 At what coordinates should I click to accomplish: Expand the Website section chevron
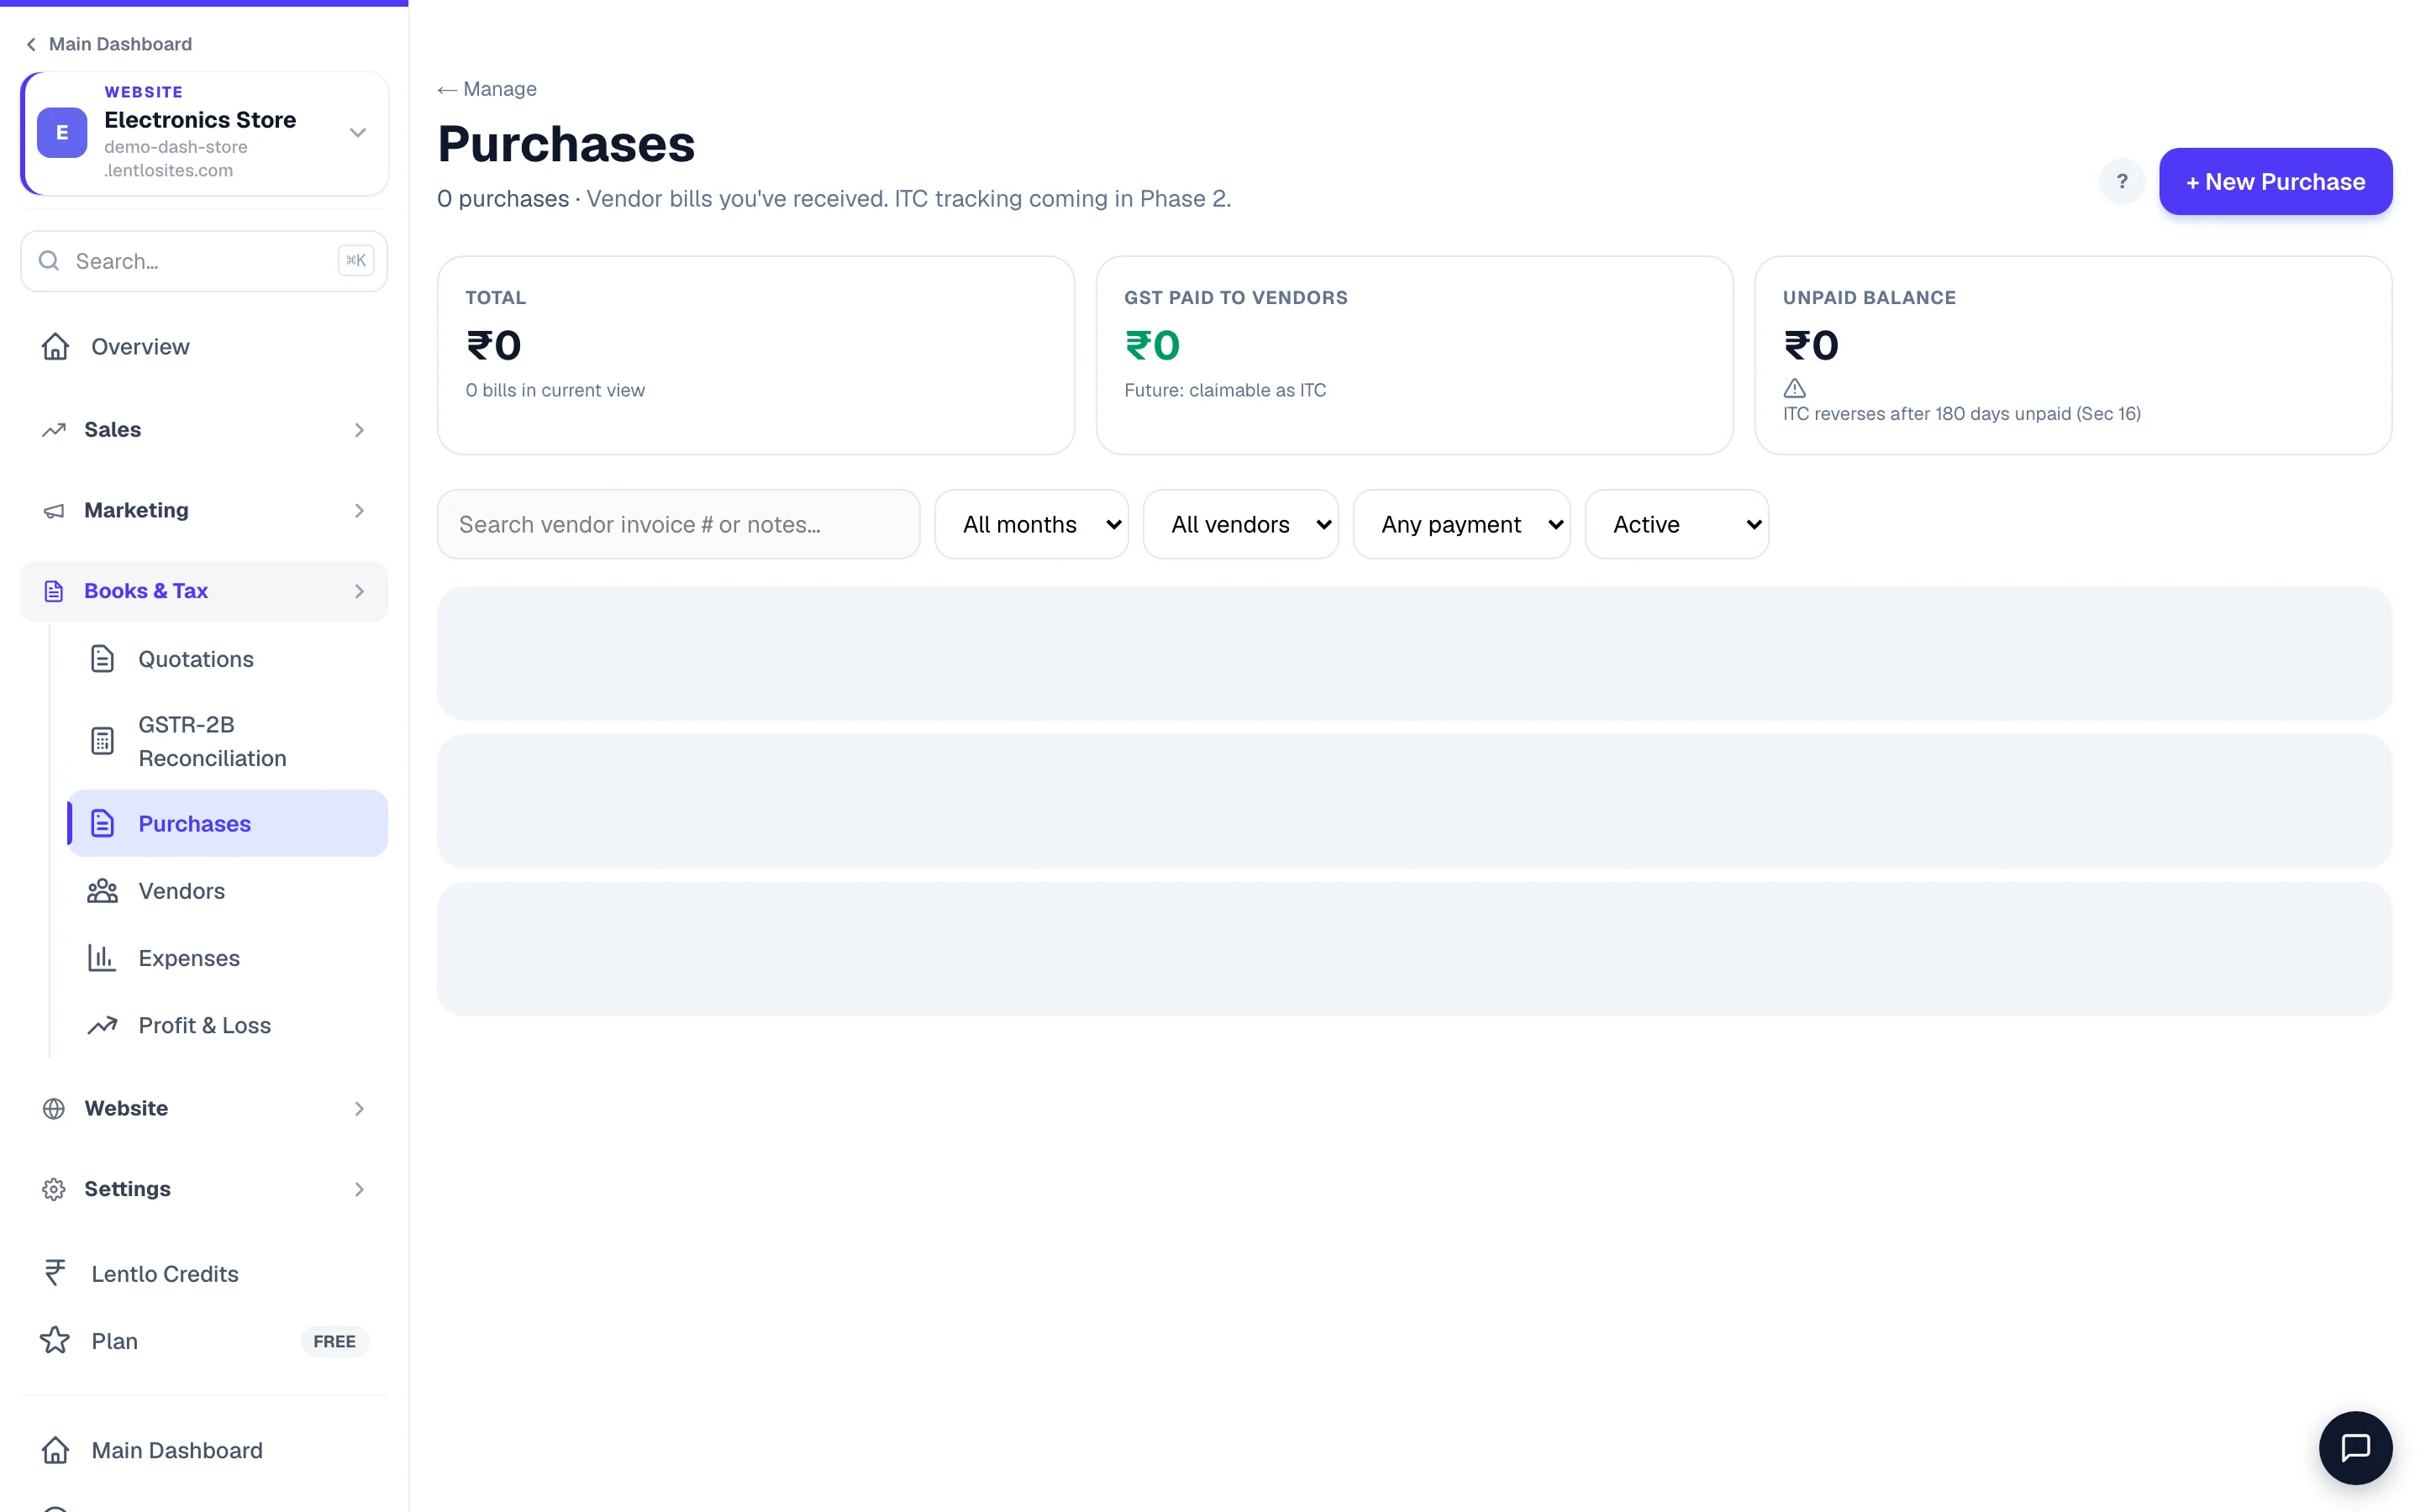pyautogui.click(x=359, y=1108)
